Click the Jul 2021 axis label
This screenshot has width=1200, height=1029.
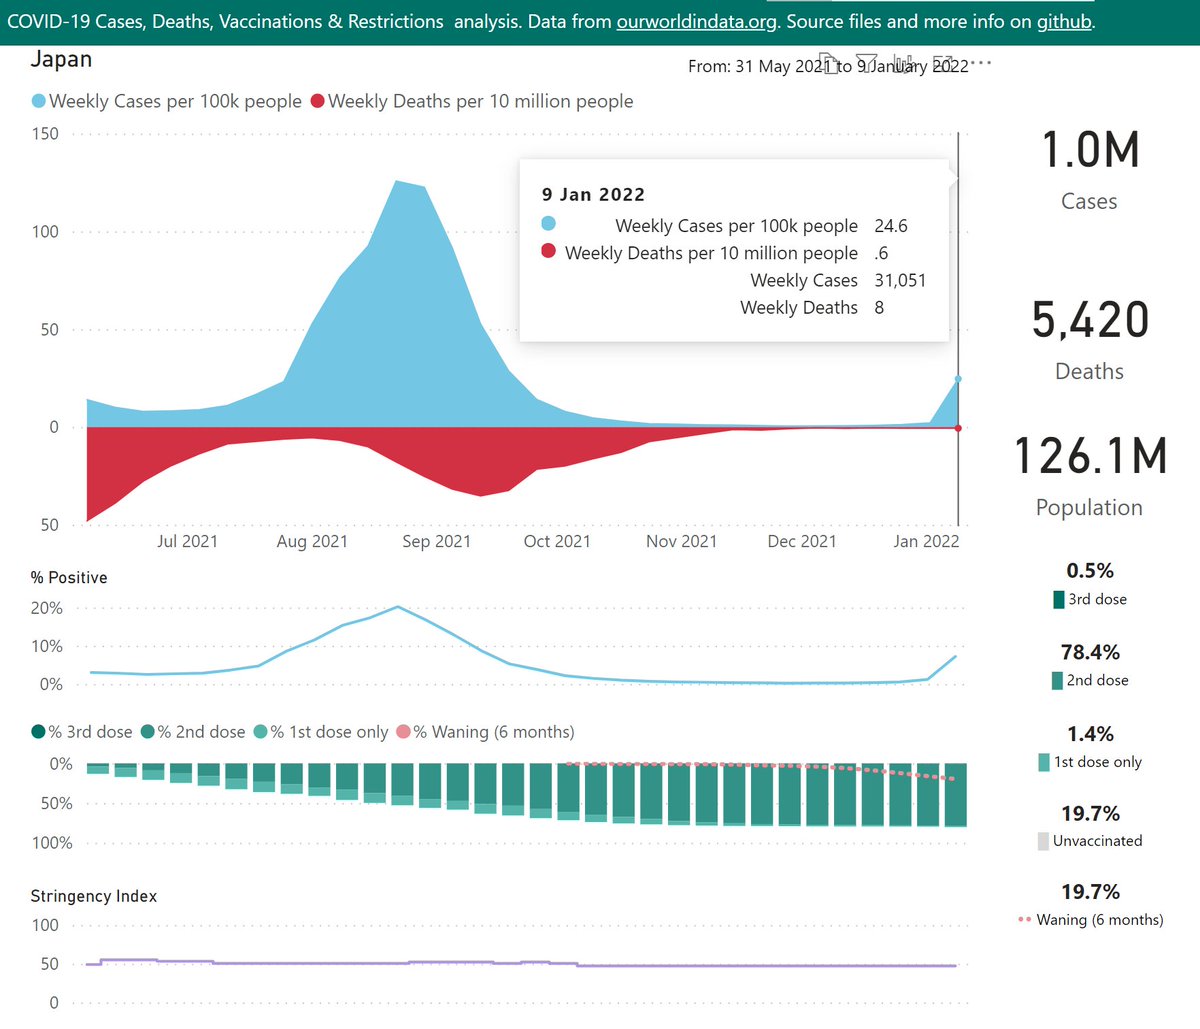[x=187, y=541]
